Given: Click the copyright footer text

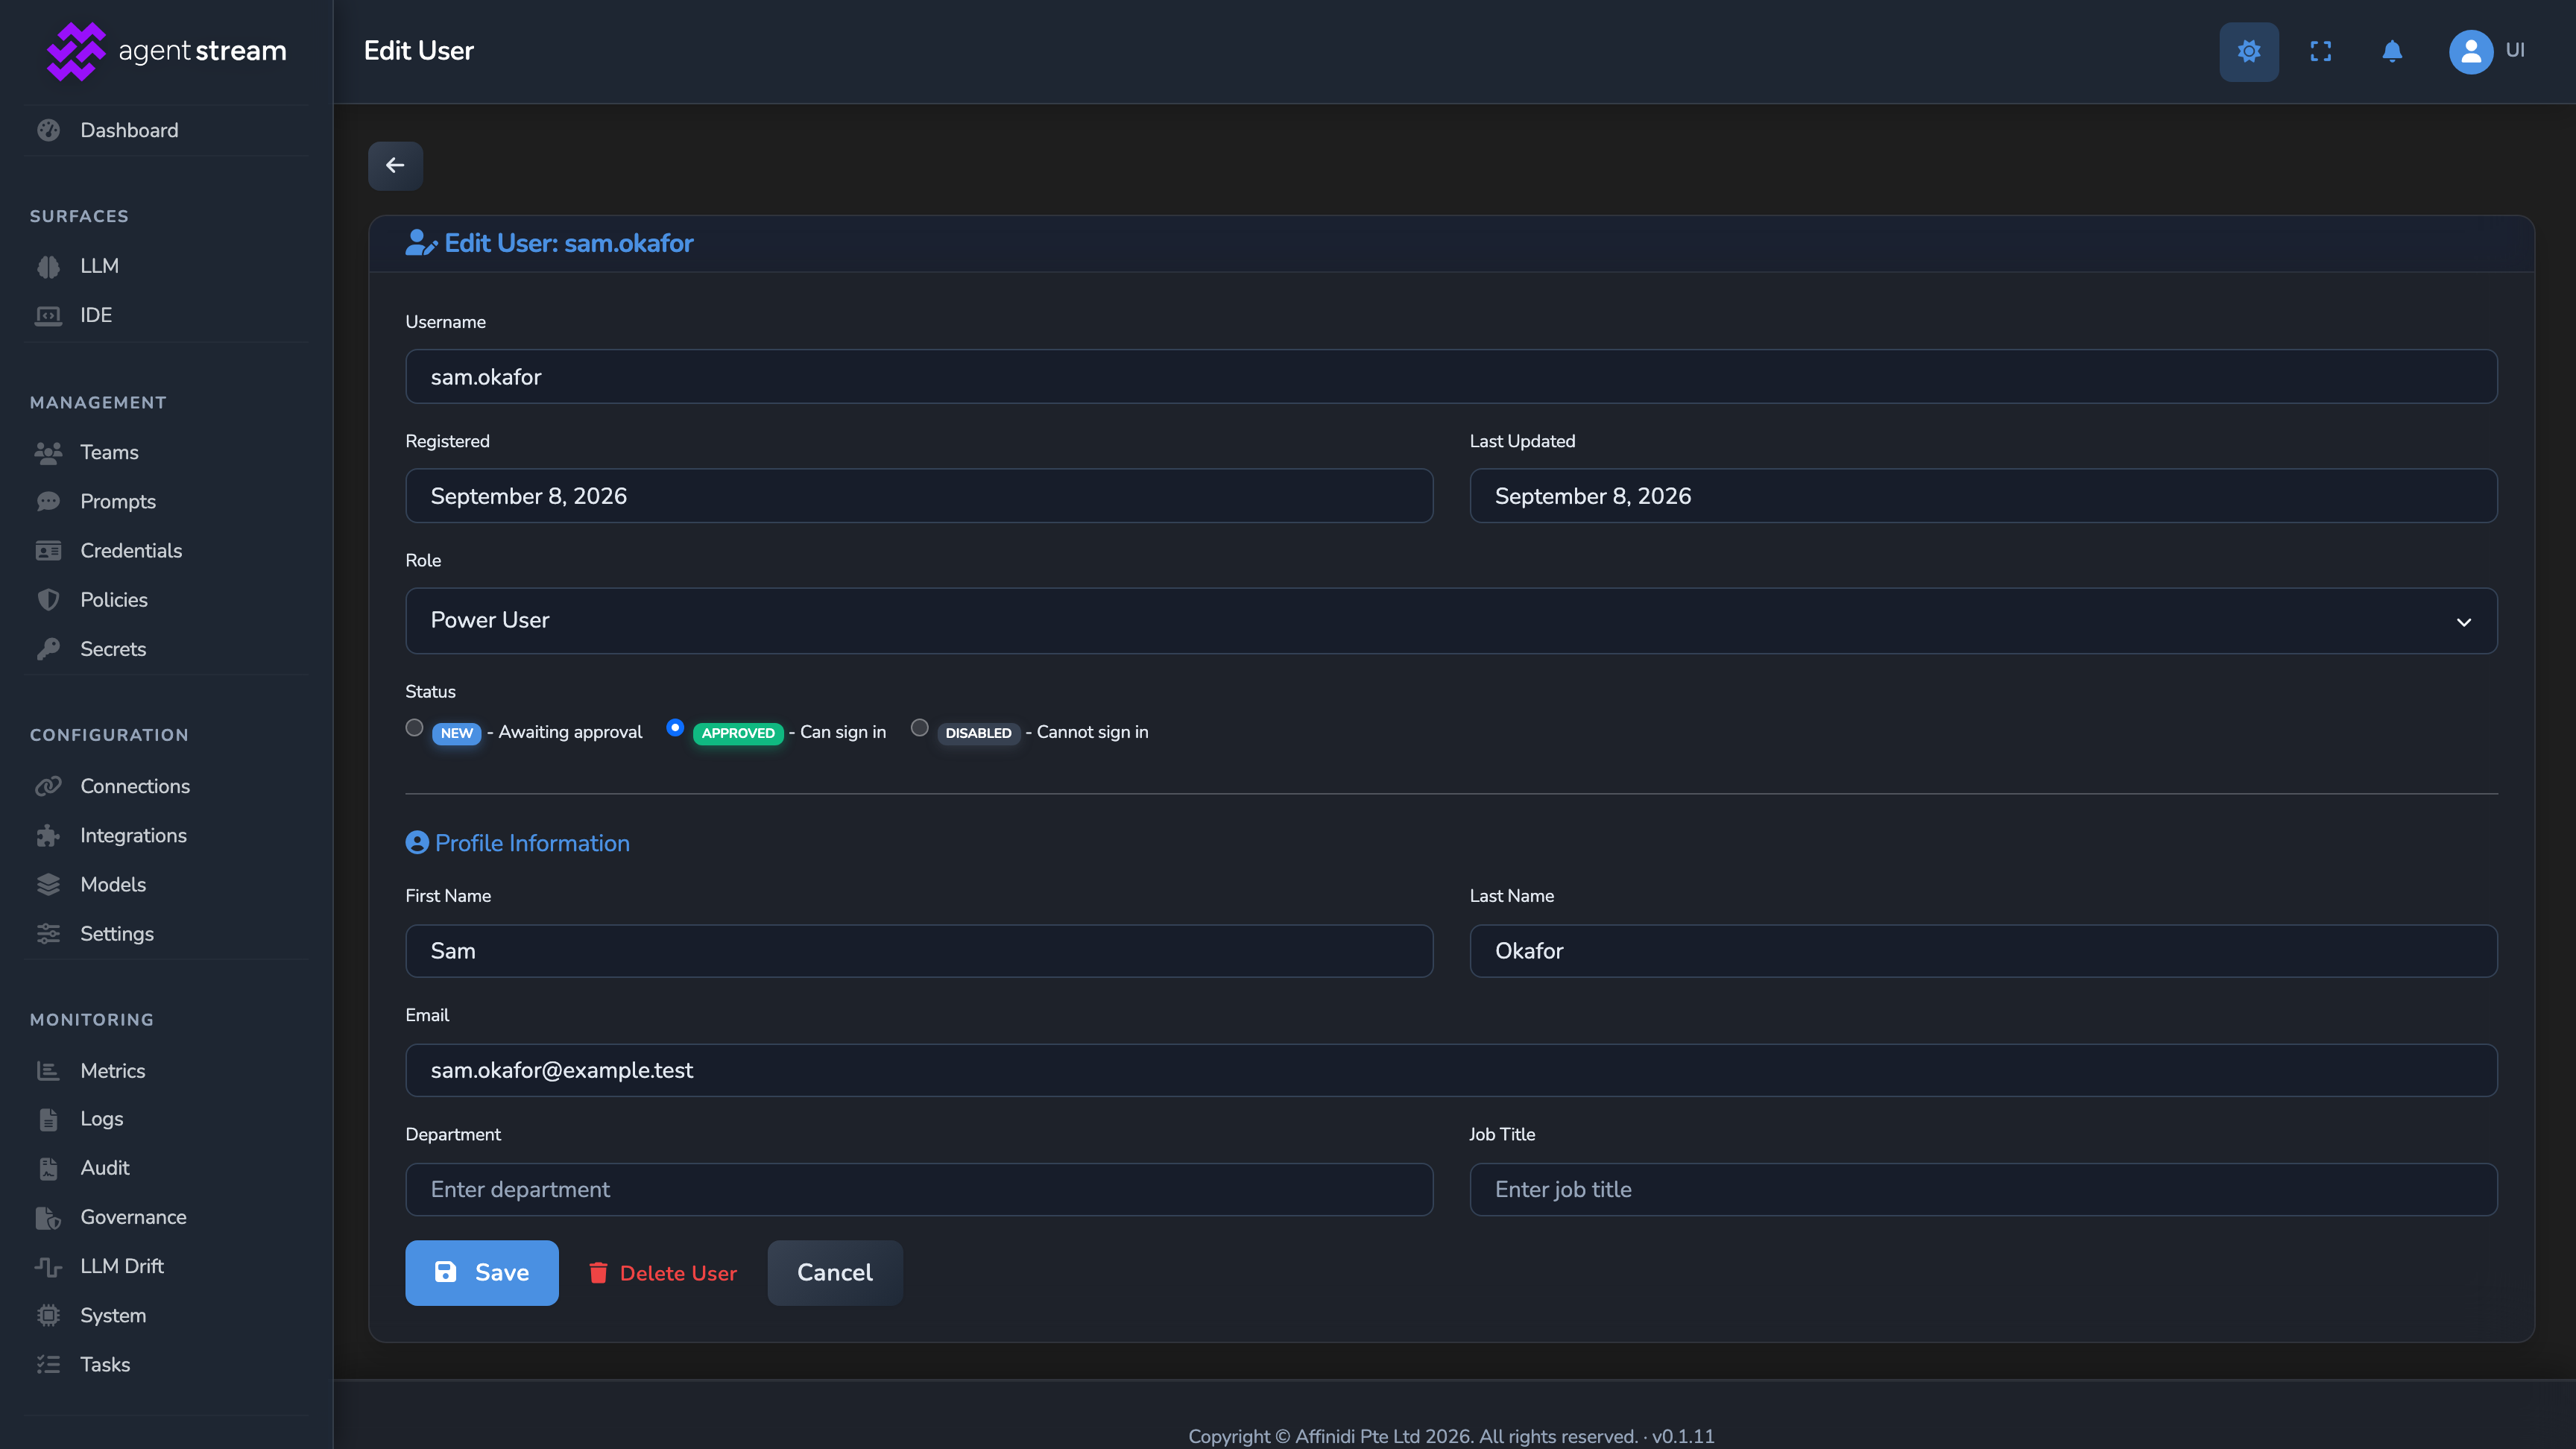Looking at the screenshot, I should point(1451,1436).
